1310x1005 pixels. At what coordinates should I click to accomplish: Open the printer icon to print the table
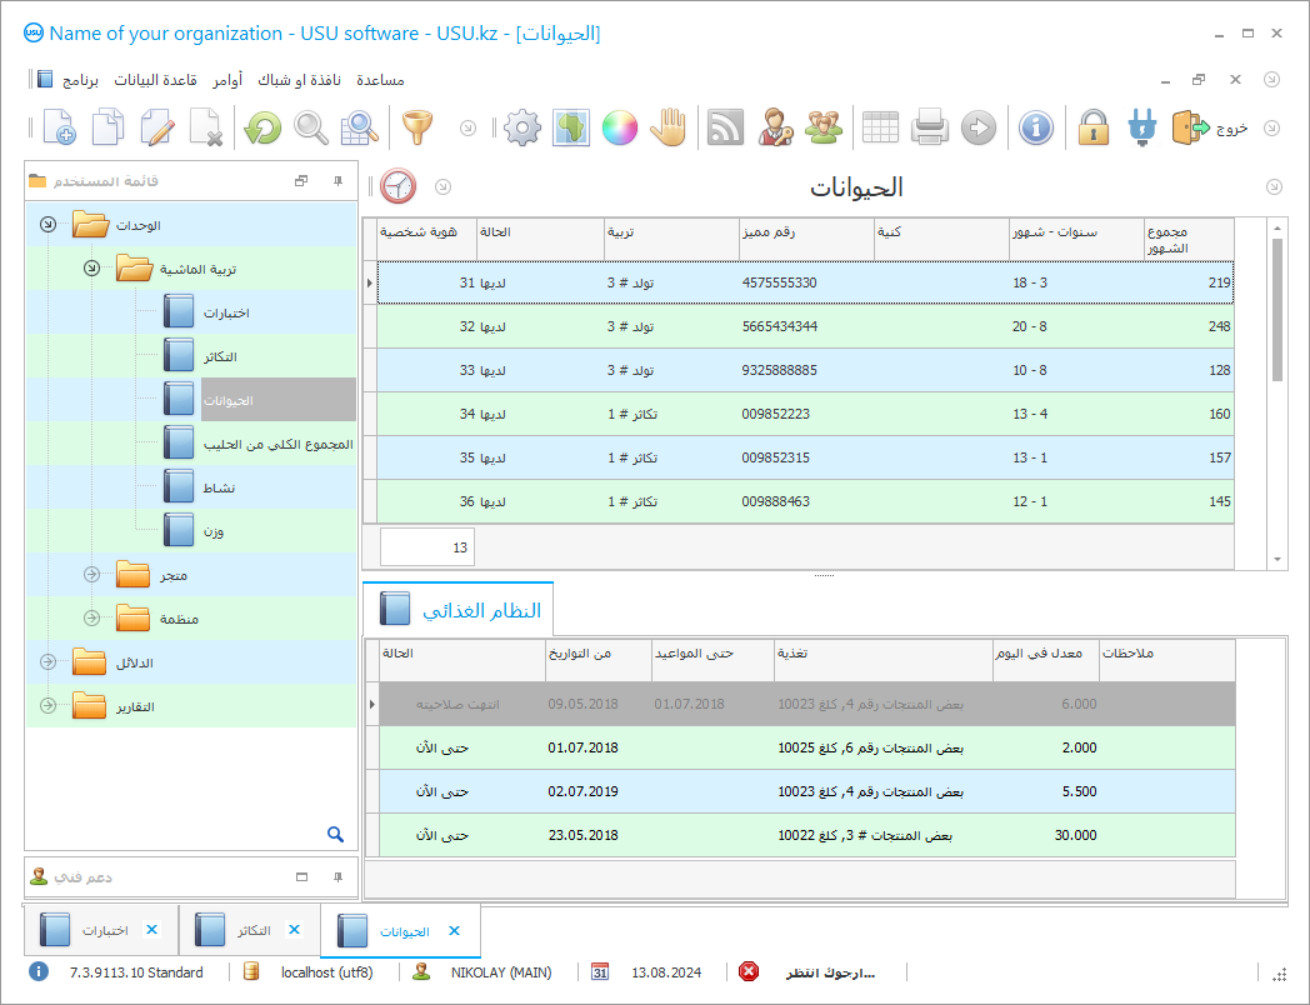[x=930, y=128]
